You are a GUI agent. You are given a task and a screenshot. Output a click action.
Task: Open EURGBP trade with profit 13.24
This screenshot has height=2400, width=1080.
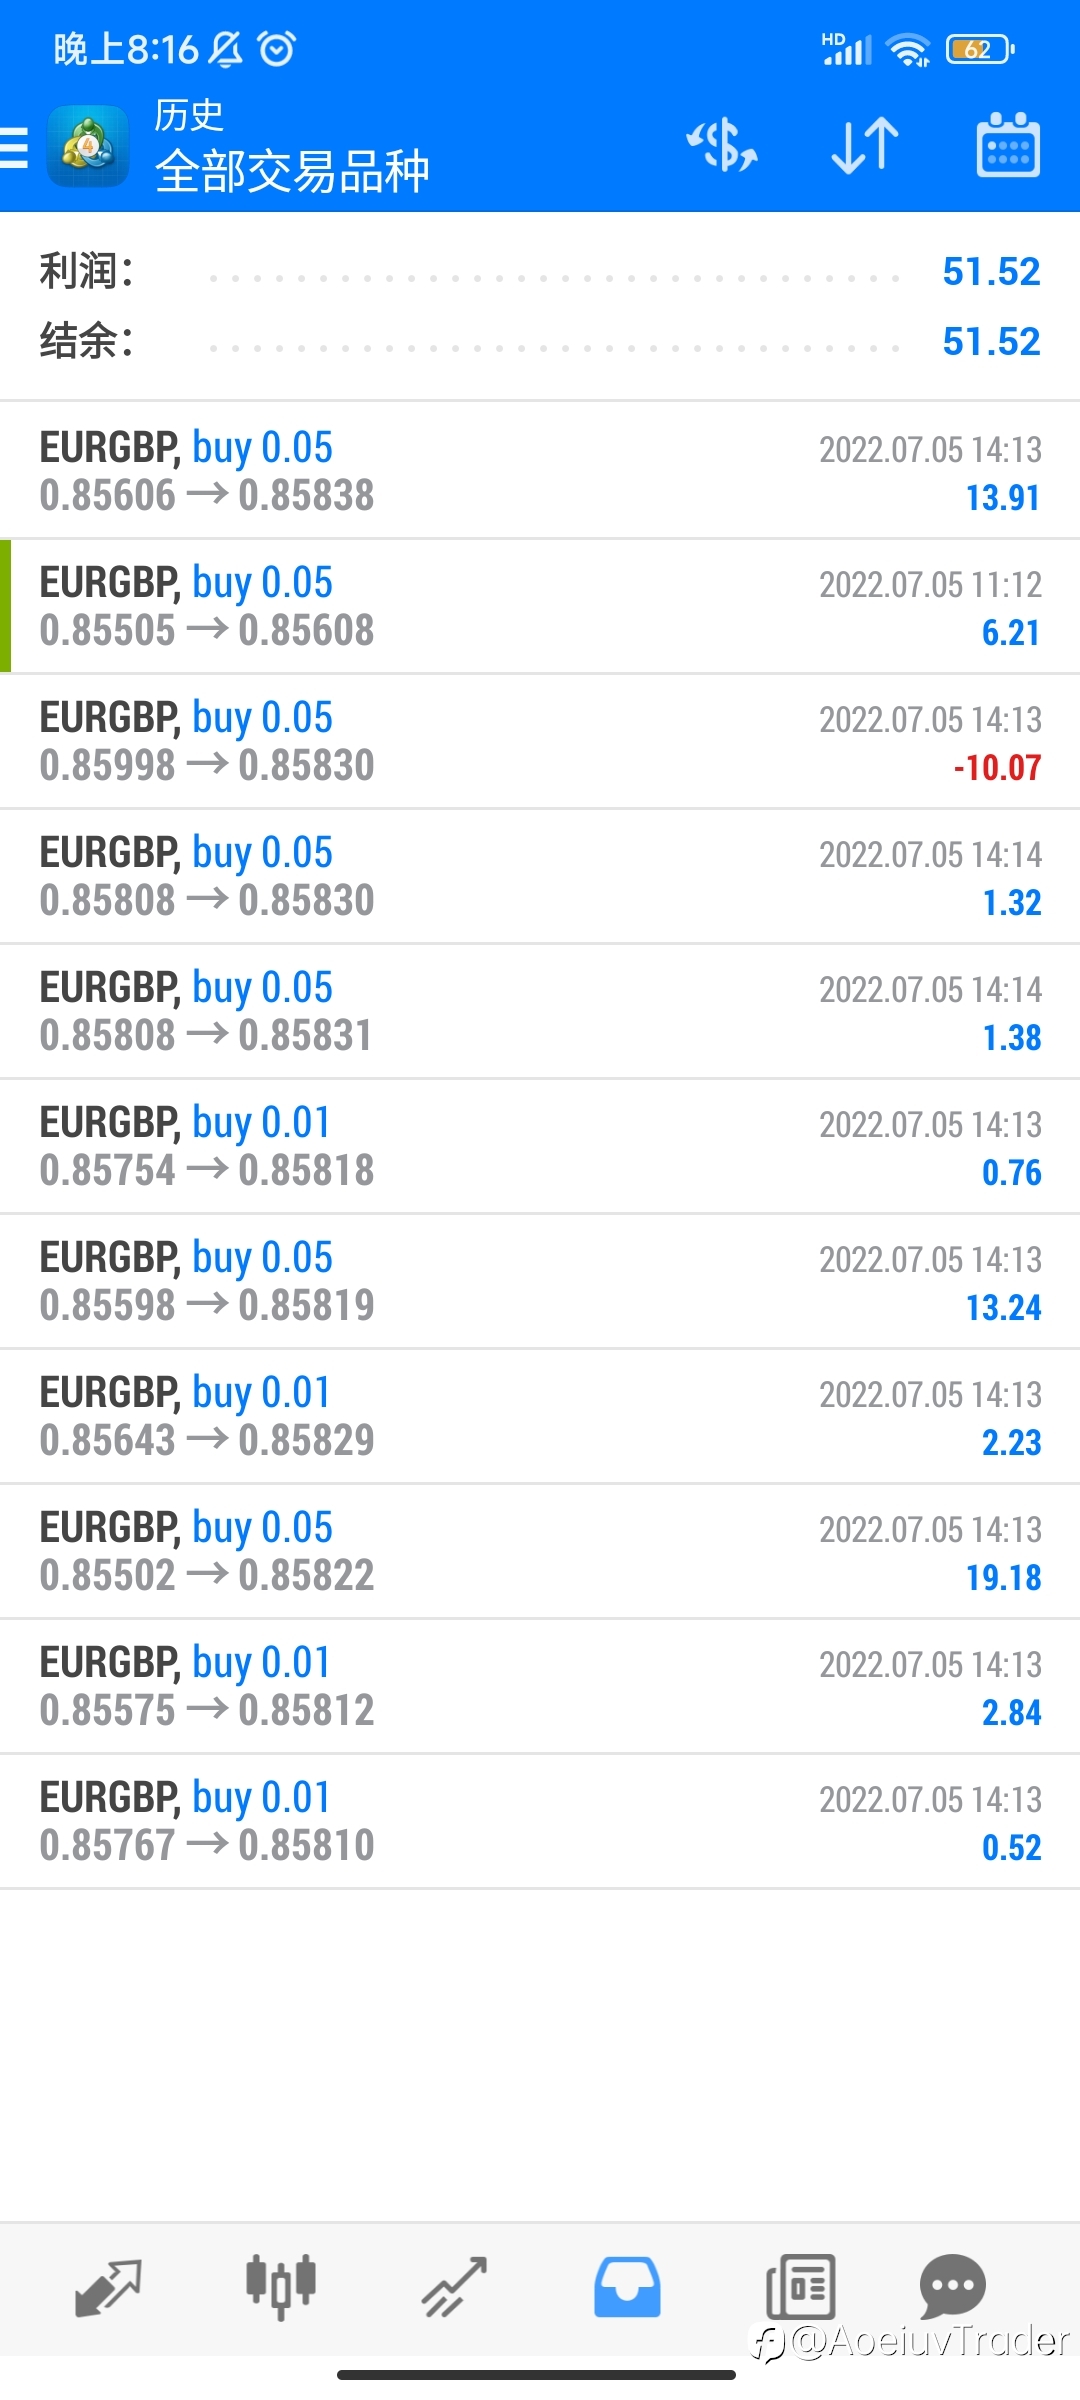pyautogui.click(x=540, y=1281)
